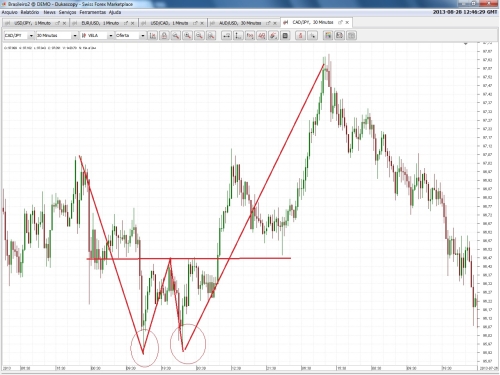Click the zoom in magnifier icon
This screenshot has height=375, width=500.
tap(188, 35)
